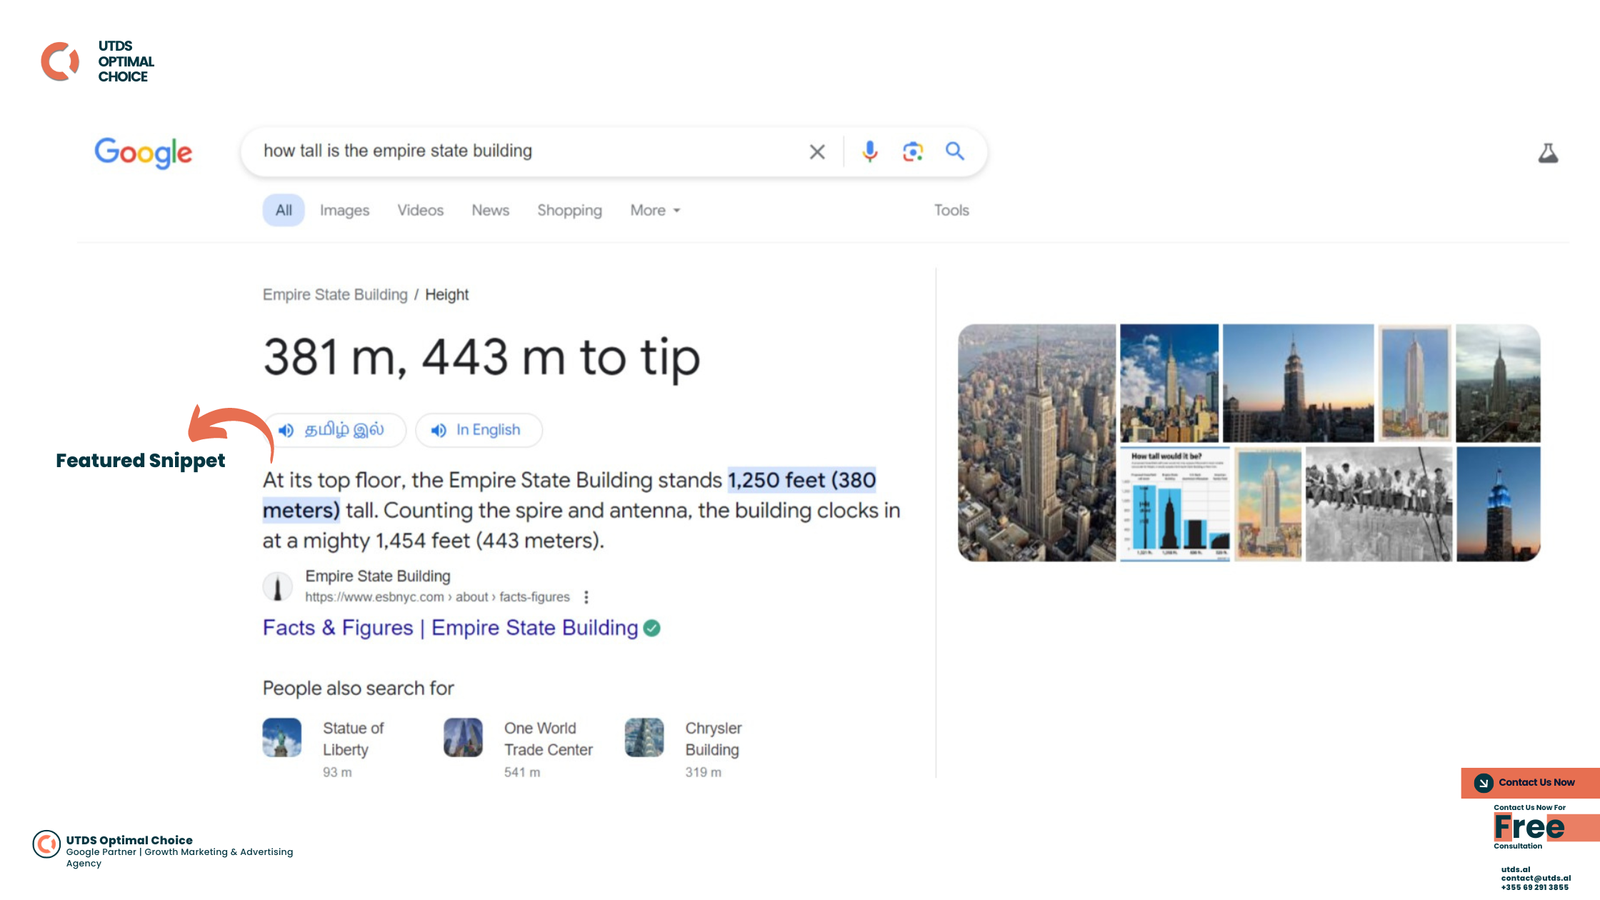
Task: Expand the More dropdown
Action: point(655,210)
